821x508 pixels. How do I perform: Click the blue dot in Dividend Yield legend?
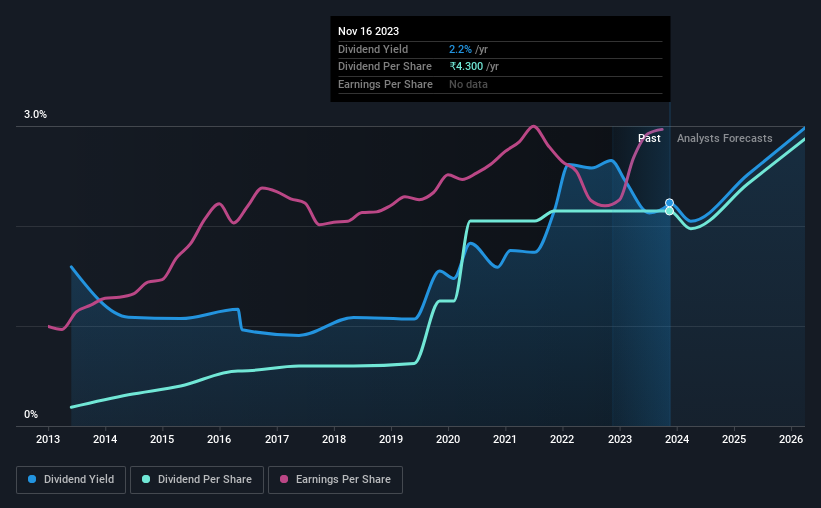pyautogui.click(x=32, y=479)
